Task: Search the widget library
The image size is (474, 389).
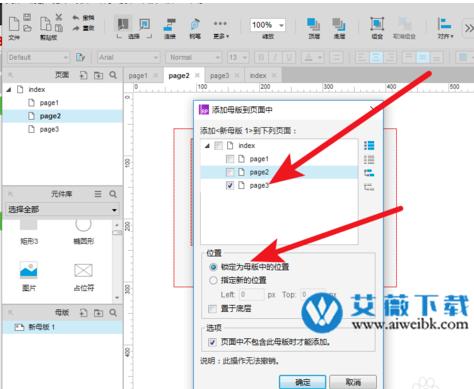Action: pyautogui.click(x=113, y=194)
